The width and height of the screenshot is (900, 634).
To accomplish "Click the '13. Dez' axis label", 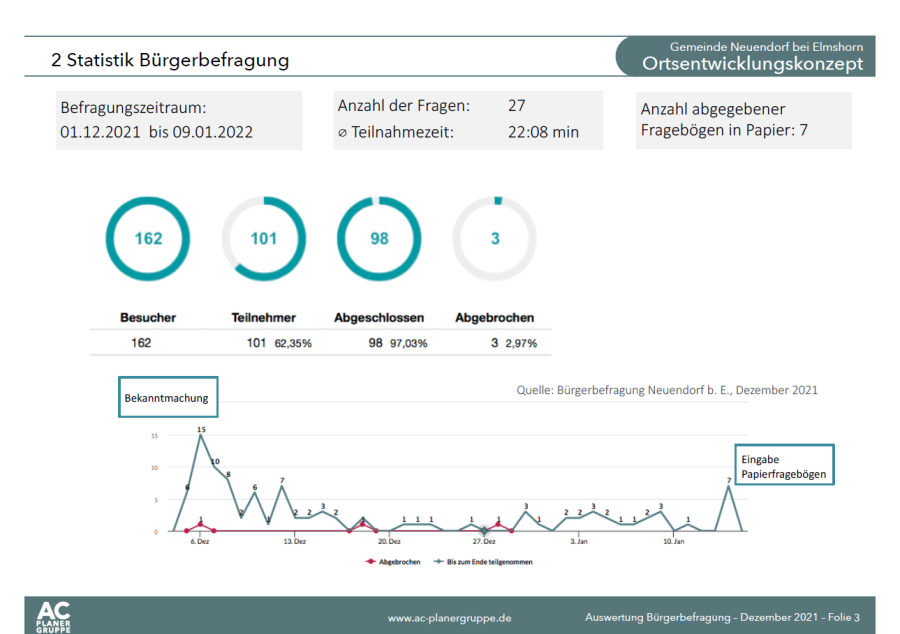I will [x=294, y=541].
